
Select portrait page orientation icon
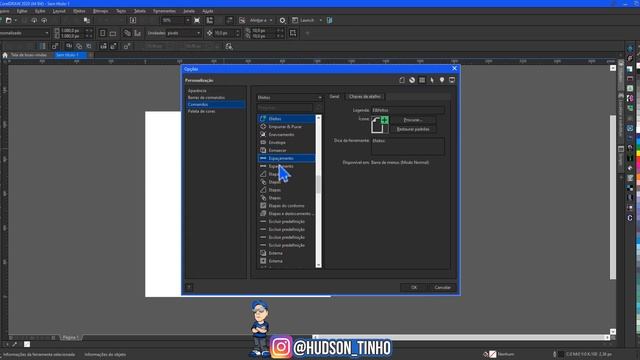(x=102, y=33)
